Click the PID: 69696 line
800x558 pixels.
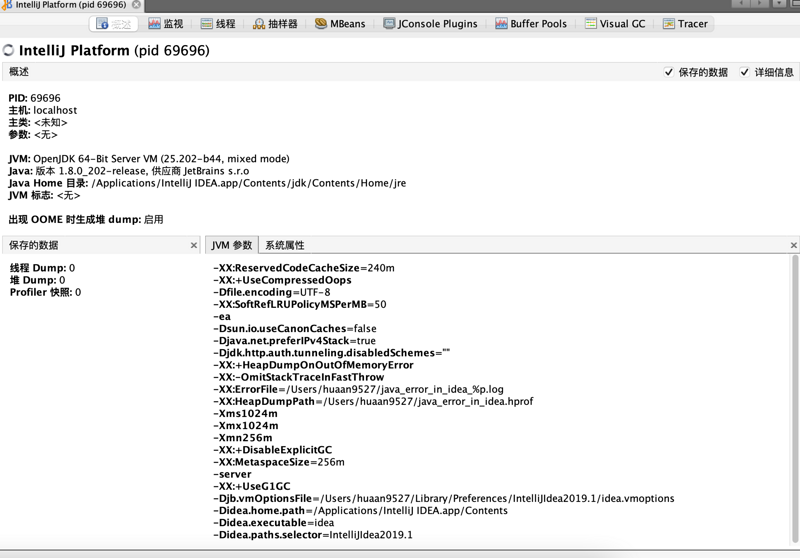click(x=34, y=98)
